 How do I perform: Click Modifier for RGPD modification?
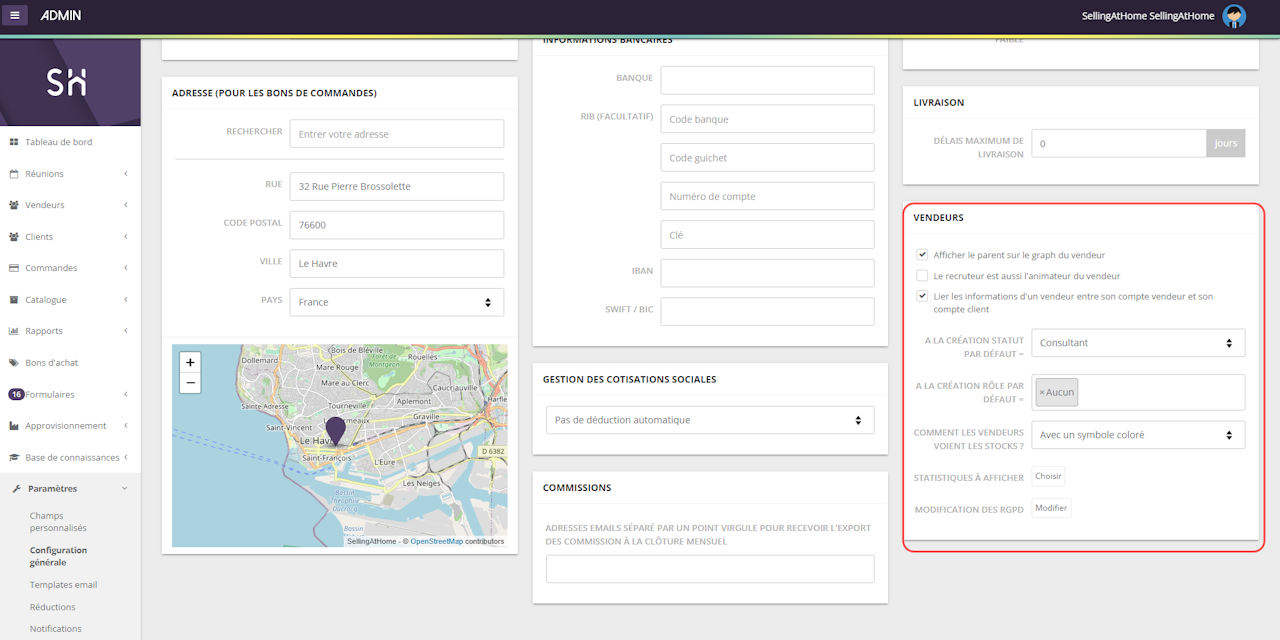click(1051, 508)
